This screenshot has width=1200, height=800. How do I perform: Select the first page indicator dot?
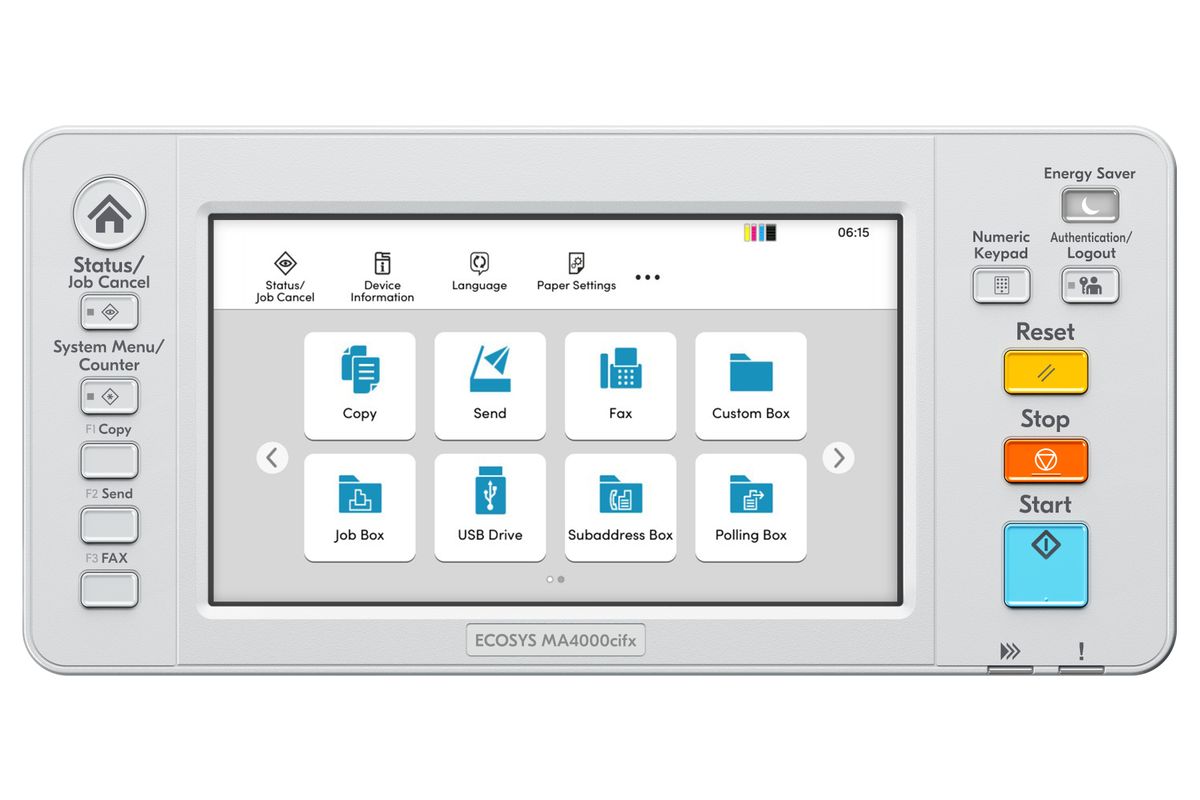point(550,579)
